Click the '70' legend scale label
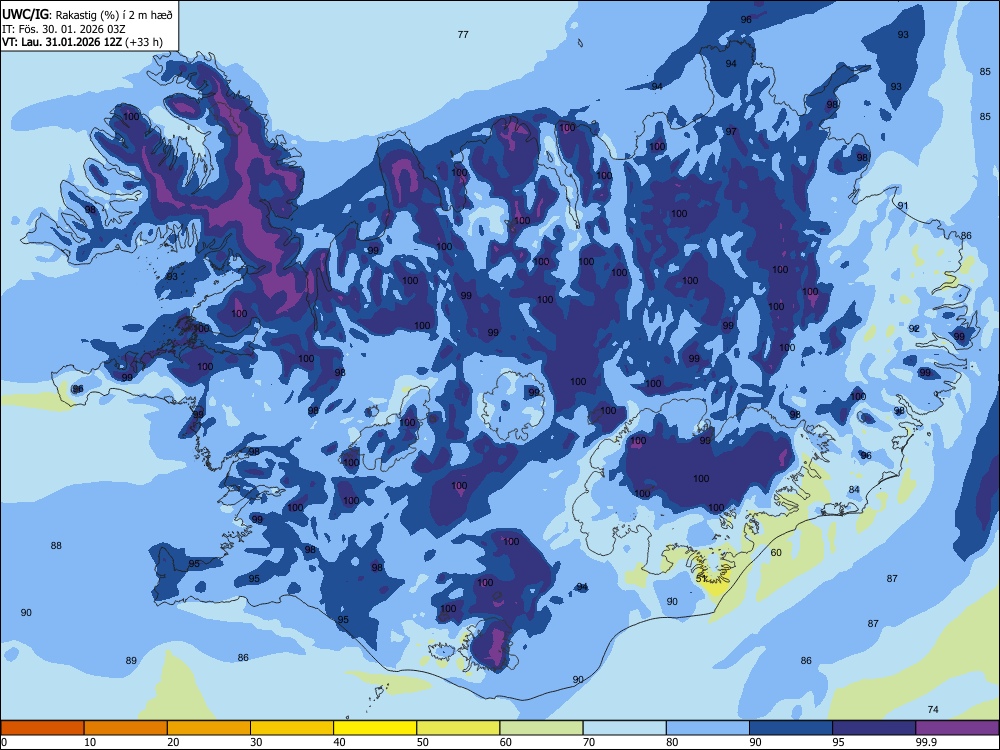Screen dimensions: 1000x750 (x=589, y=742)
